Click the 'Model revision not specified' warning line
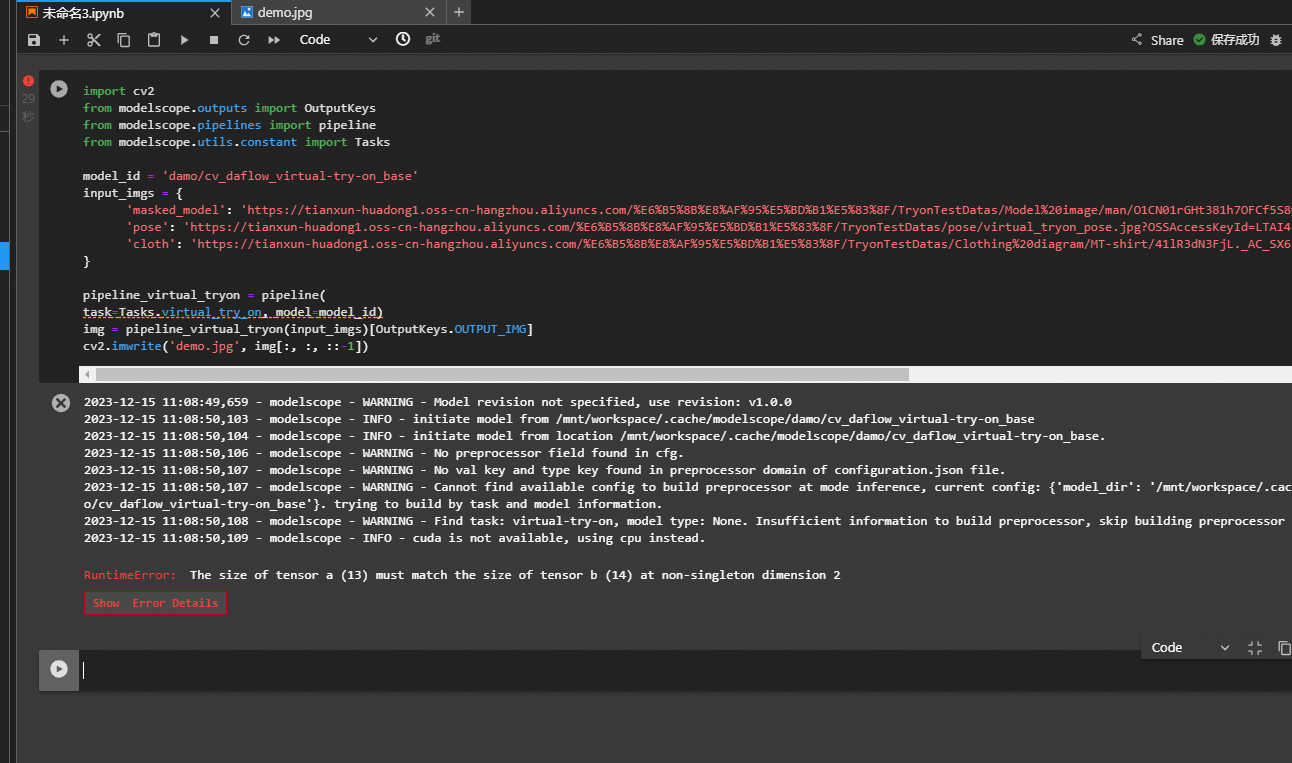 click(438, 402)
